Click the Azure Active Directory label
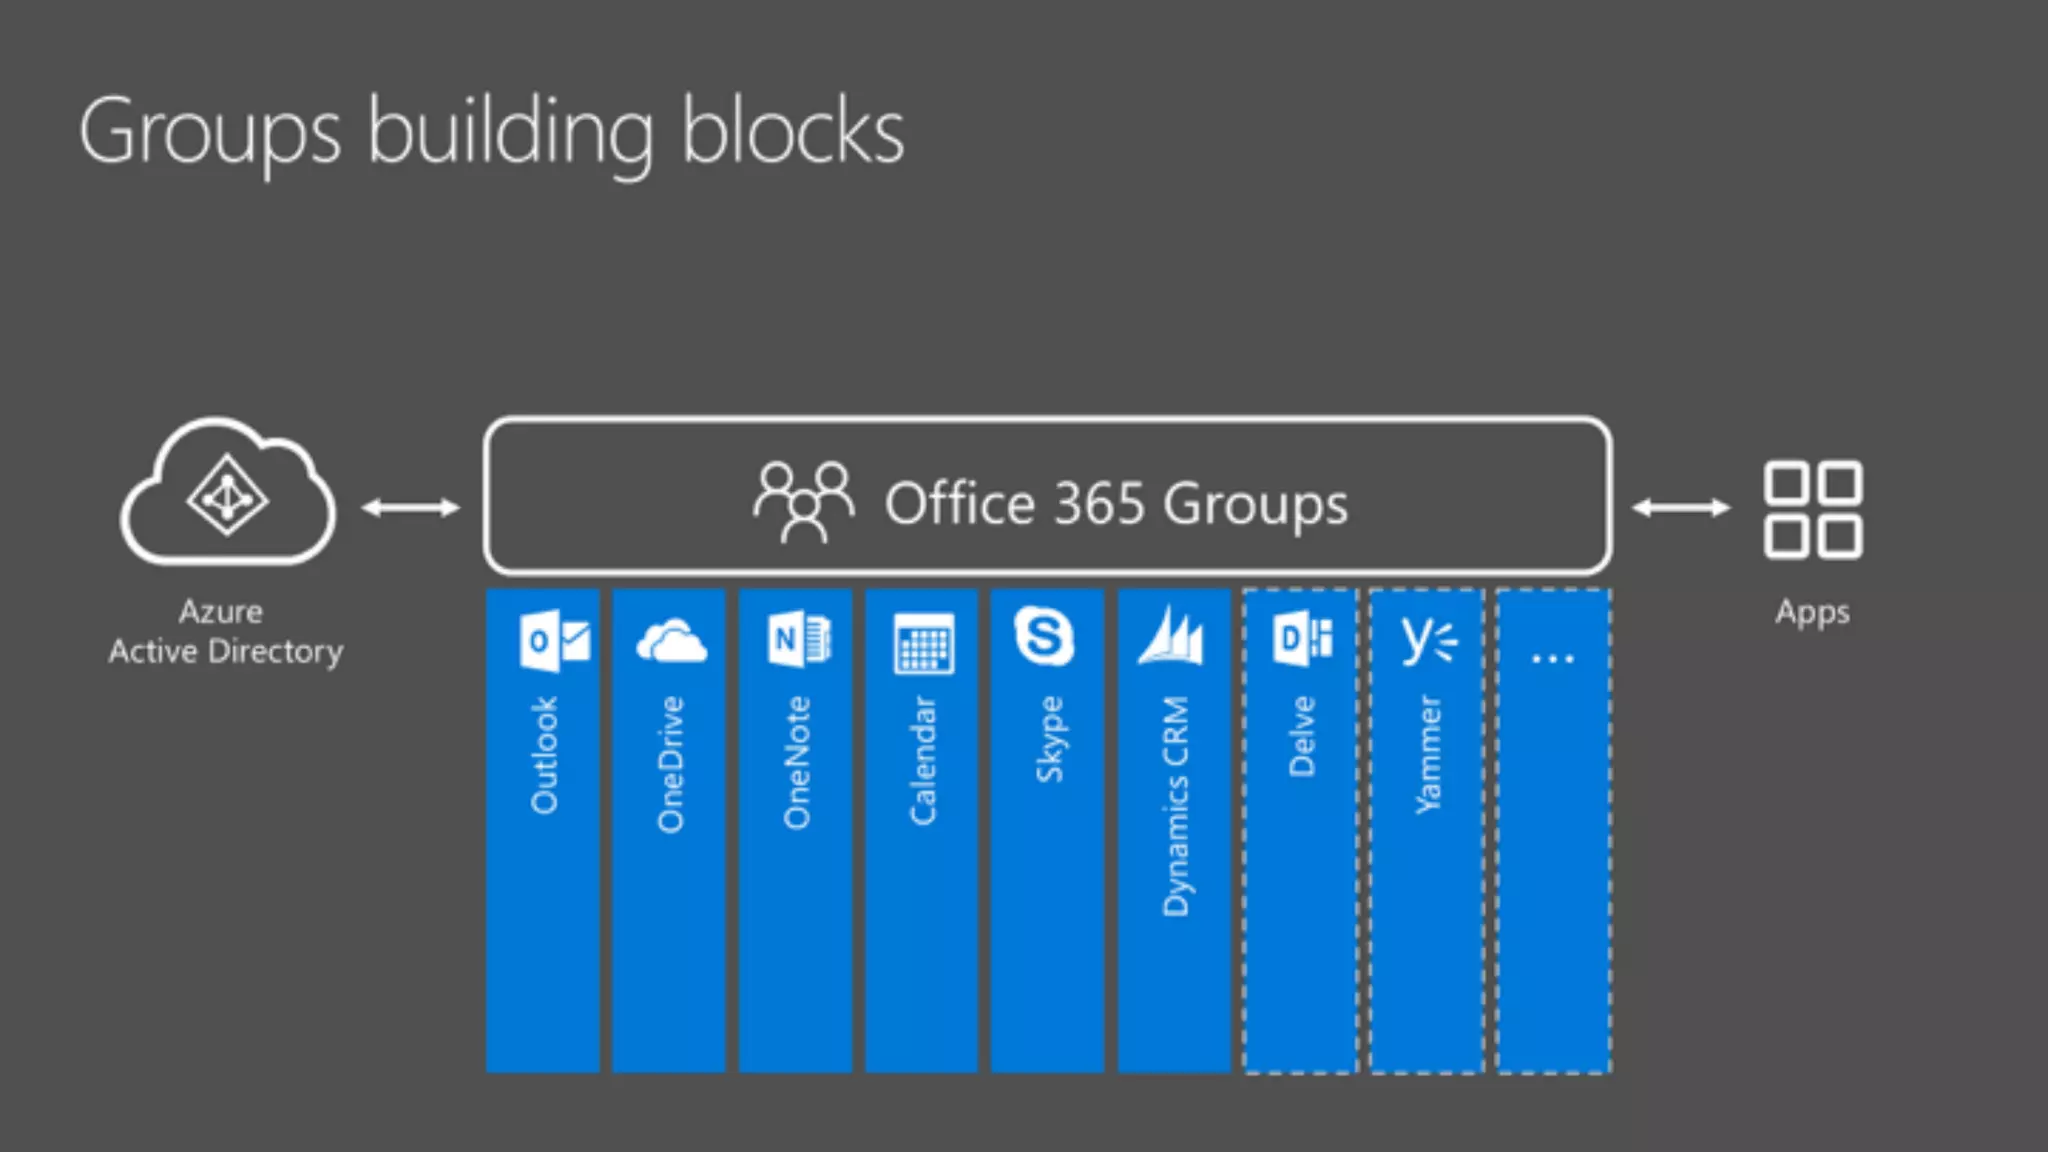The image size is (2048, 1152). pyautogui.click(x=225, y=632)
